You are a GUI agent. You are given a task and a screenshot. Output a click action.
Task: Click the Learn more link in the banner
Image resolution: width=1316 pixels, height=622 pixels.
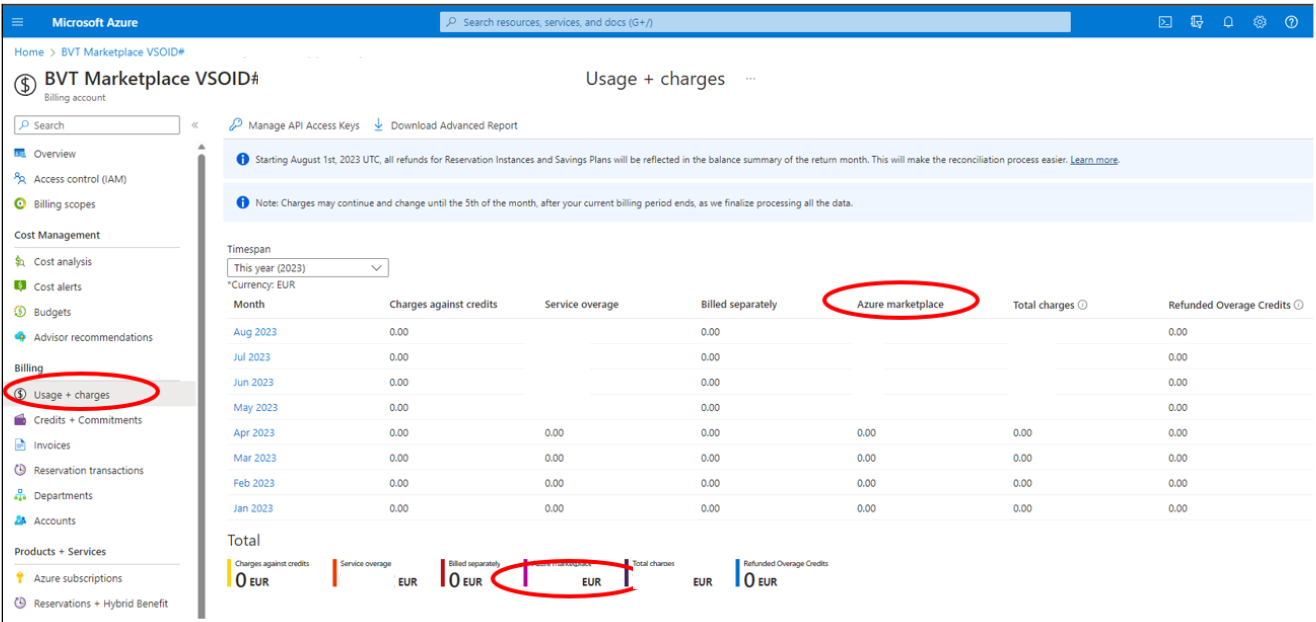(1094, 160)
